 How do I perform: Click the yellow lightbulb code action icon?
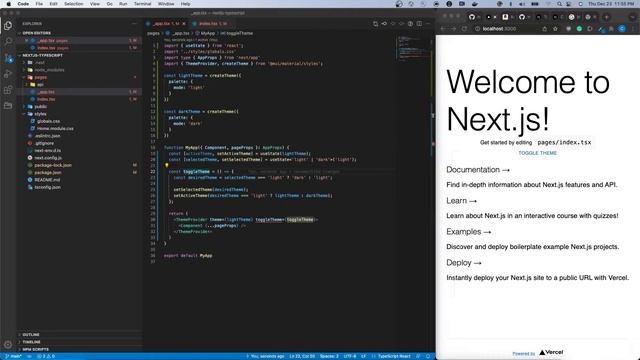tap(167, 165)
